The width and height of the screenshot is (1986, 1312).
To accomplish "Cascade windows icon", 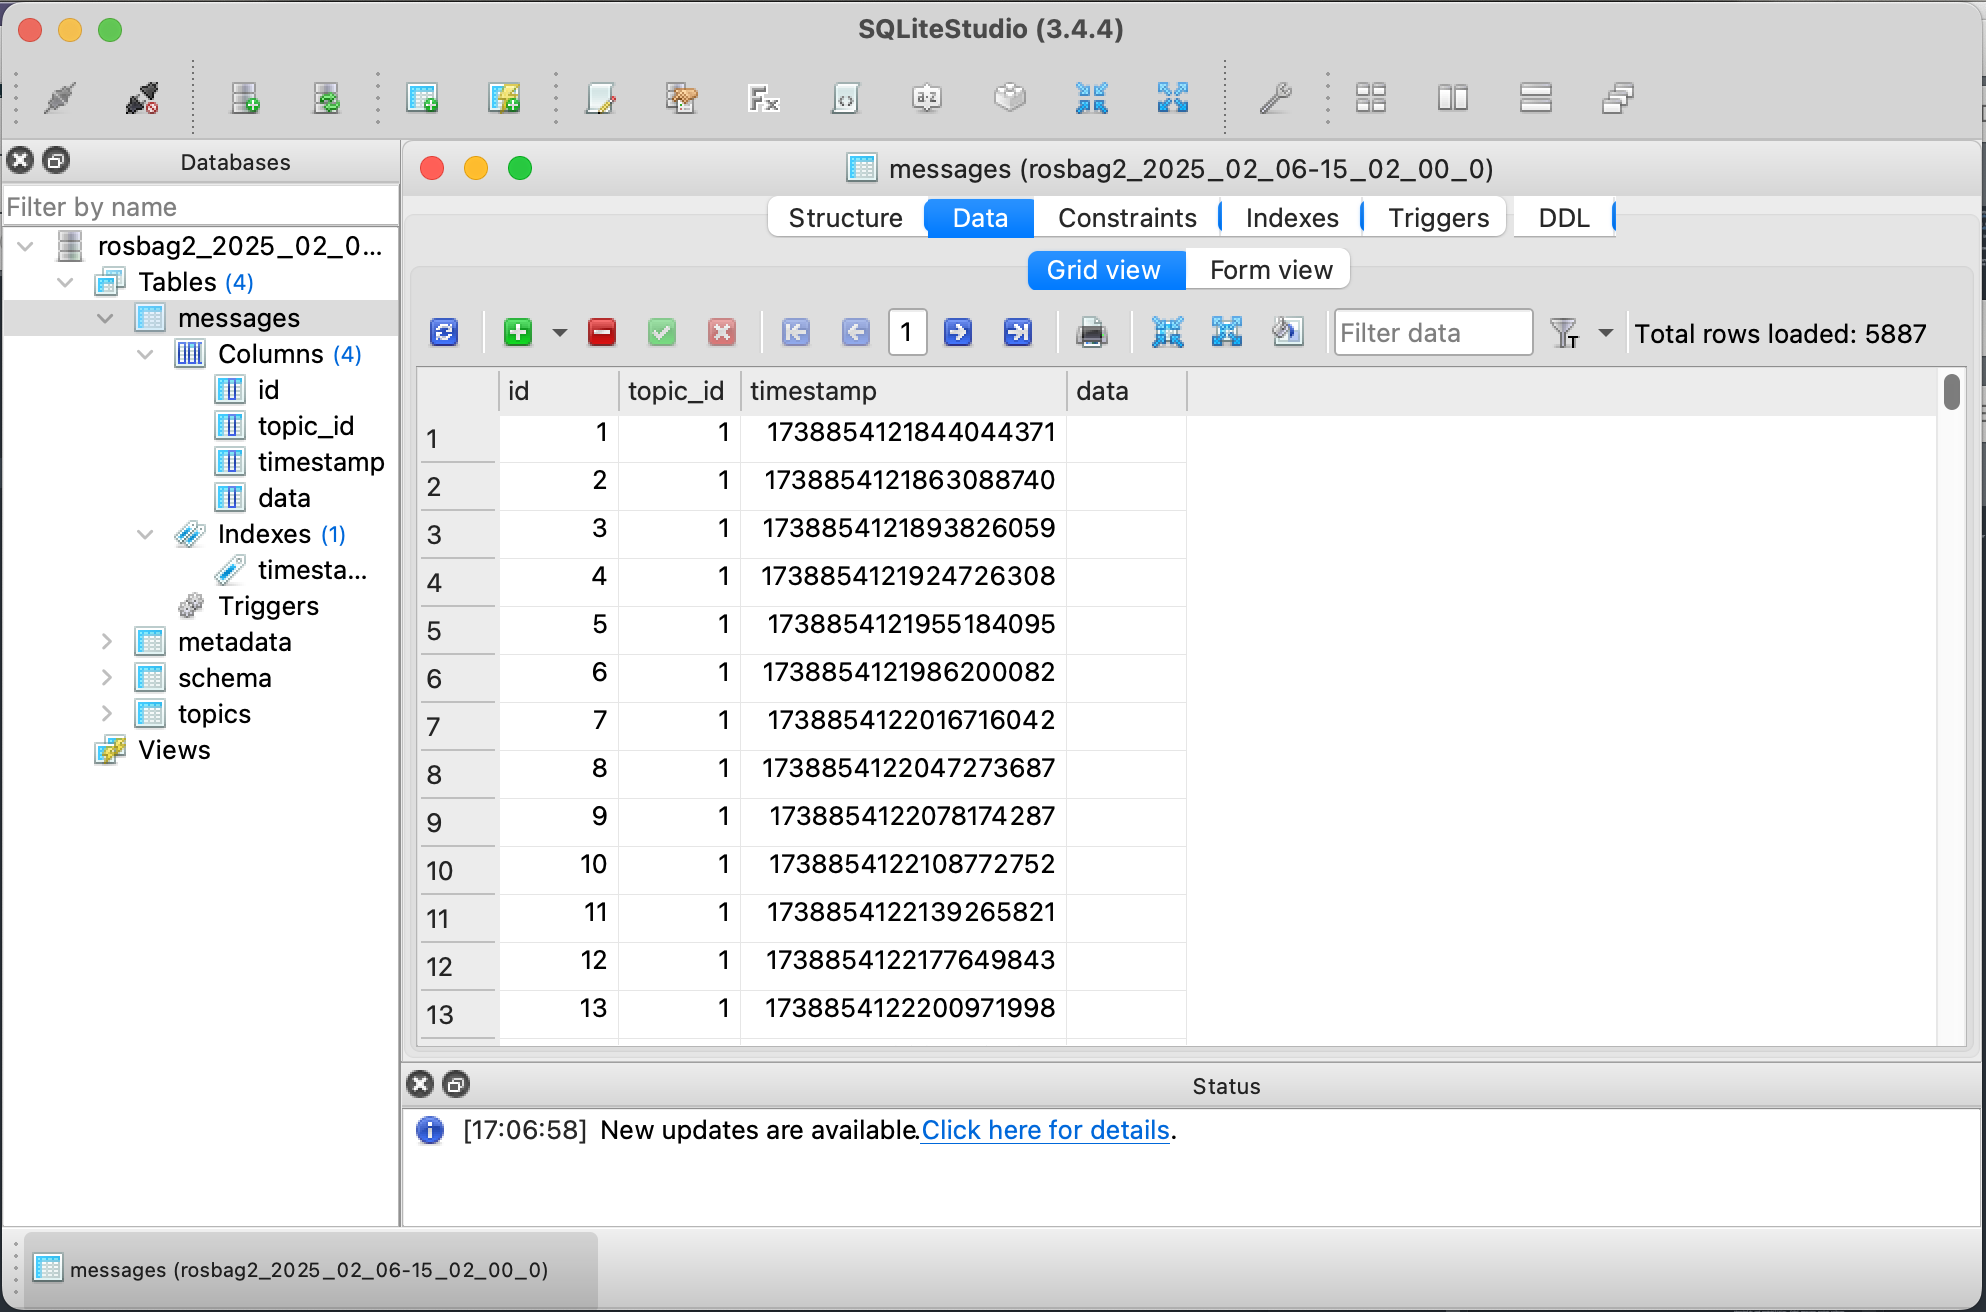I will point(1617,98).
